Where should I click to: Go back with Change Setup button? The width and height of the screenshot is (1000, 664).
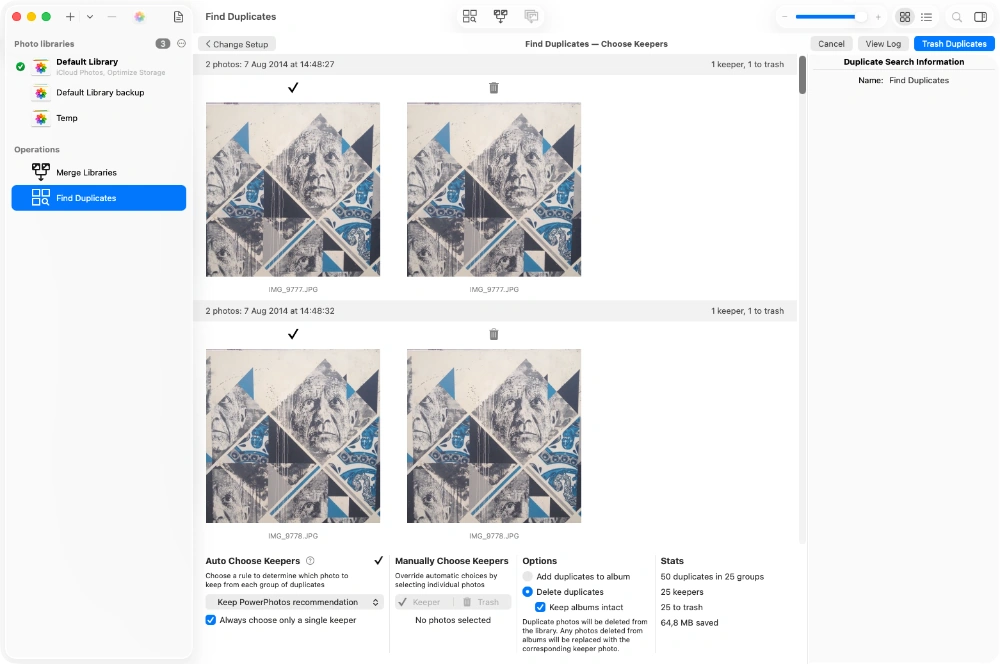(237, 44)
